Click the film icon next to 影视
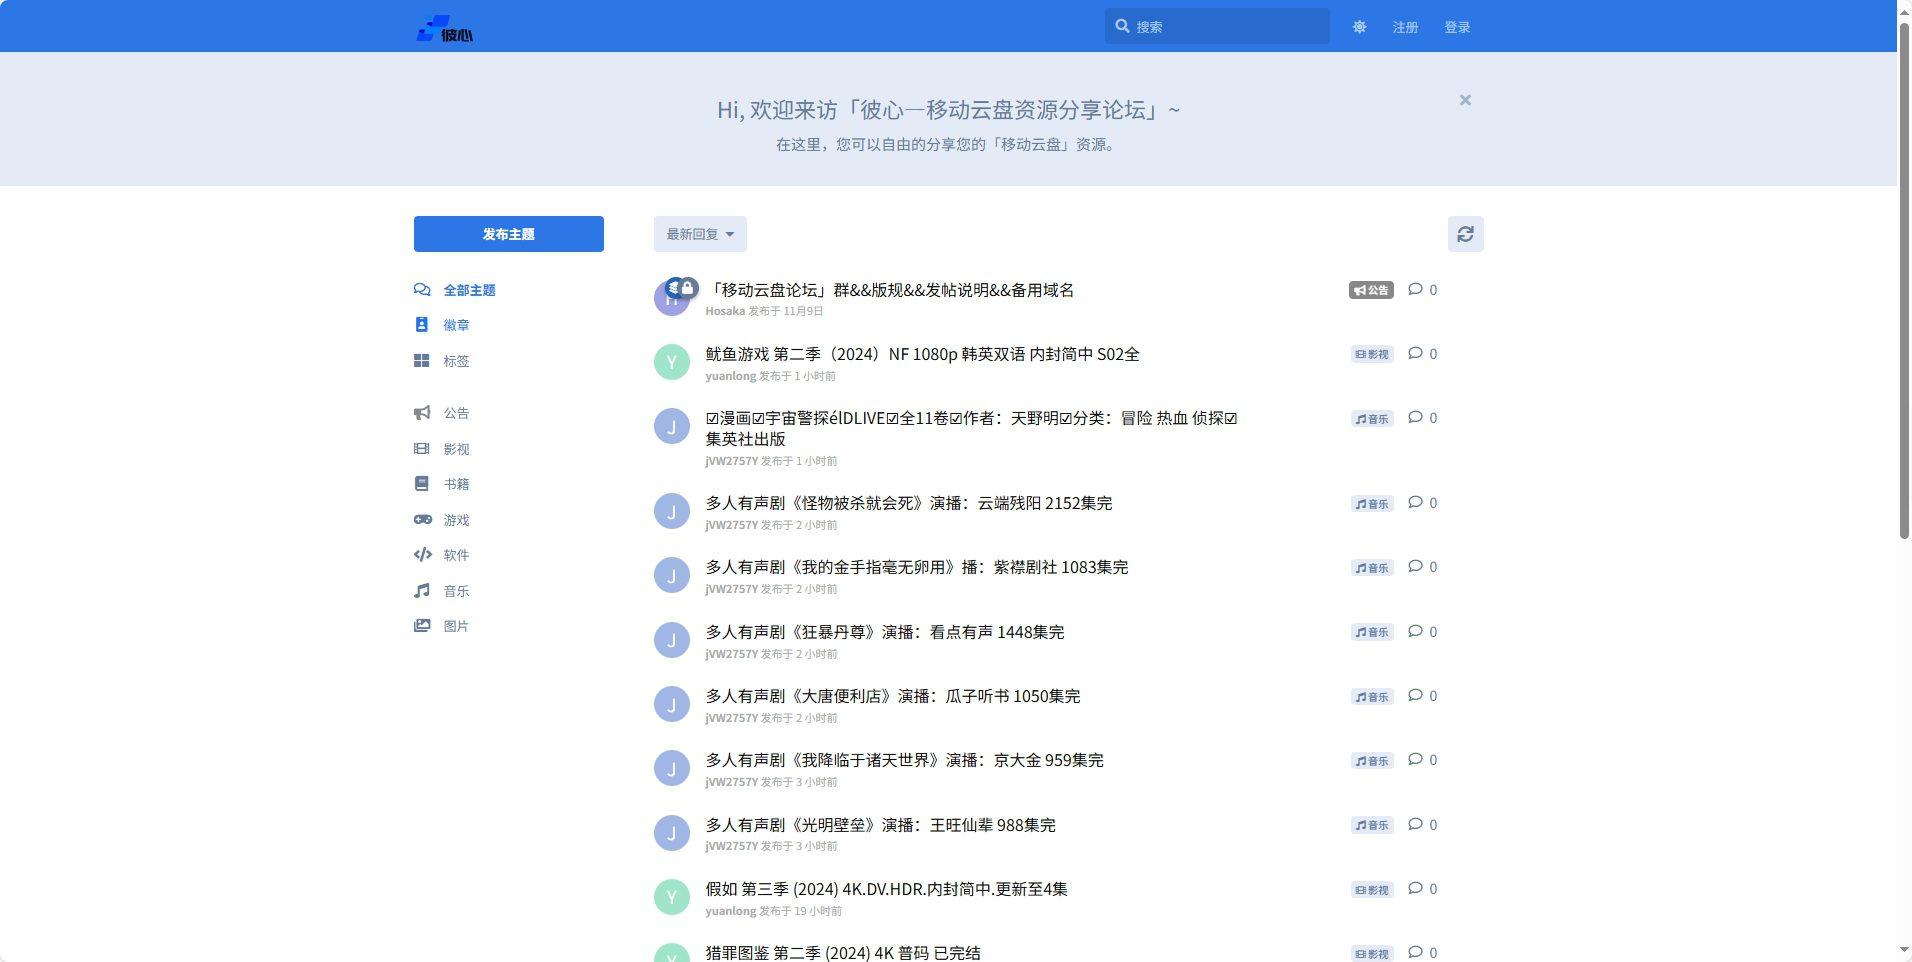Image resolution: width=1912 pixels, height=962 pixels. [x=423, y=448]
